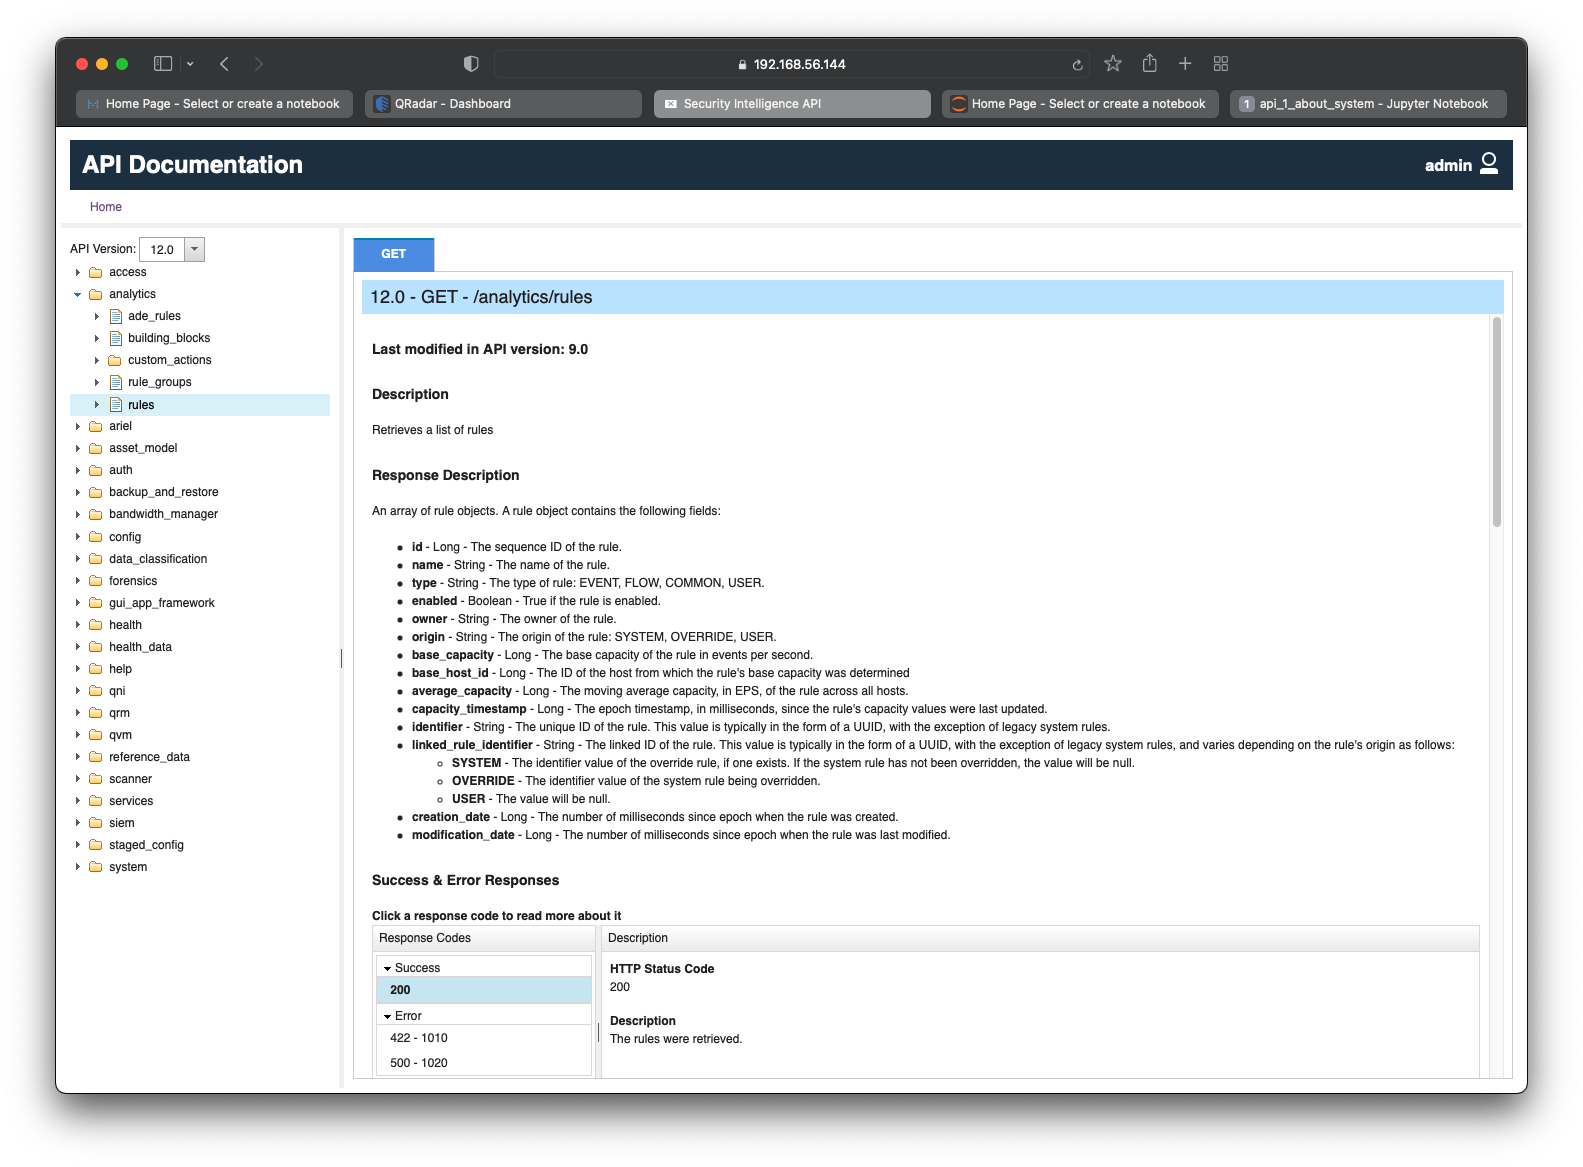Toggle the Safari sidebar icon

[x=162, y=64]
